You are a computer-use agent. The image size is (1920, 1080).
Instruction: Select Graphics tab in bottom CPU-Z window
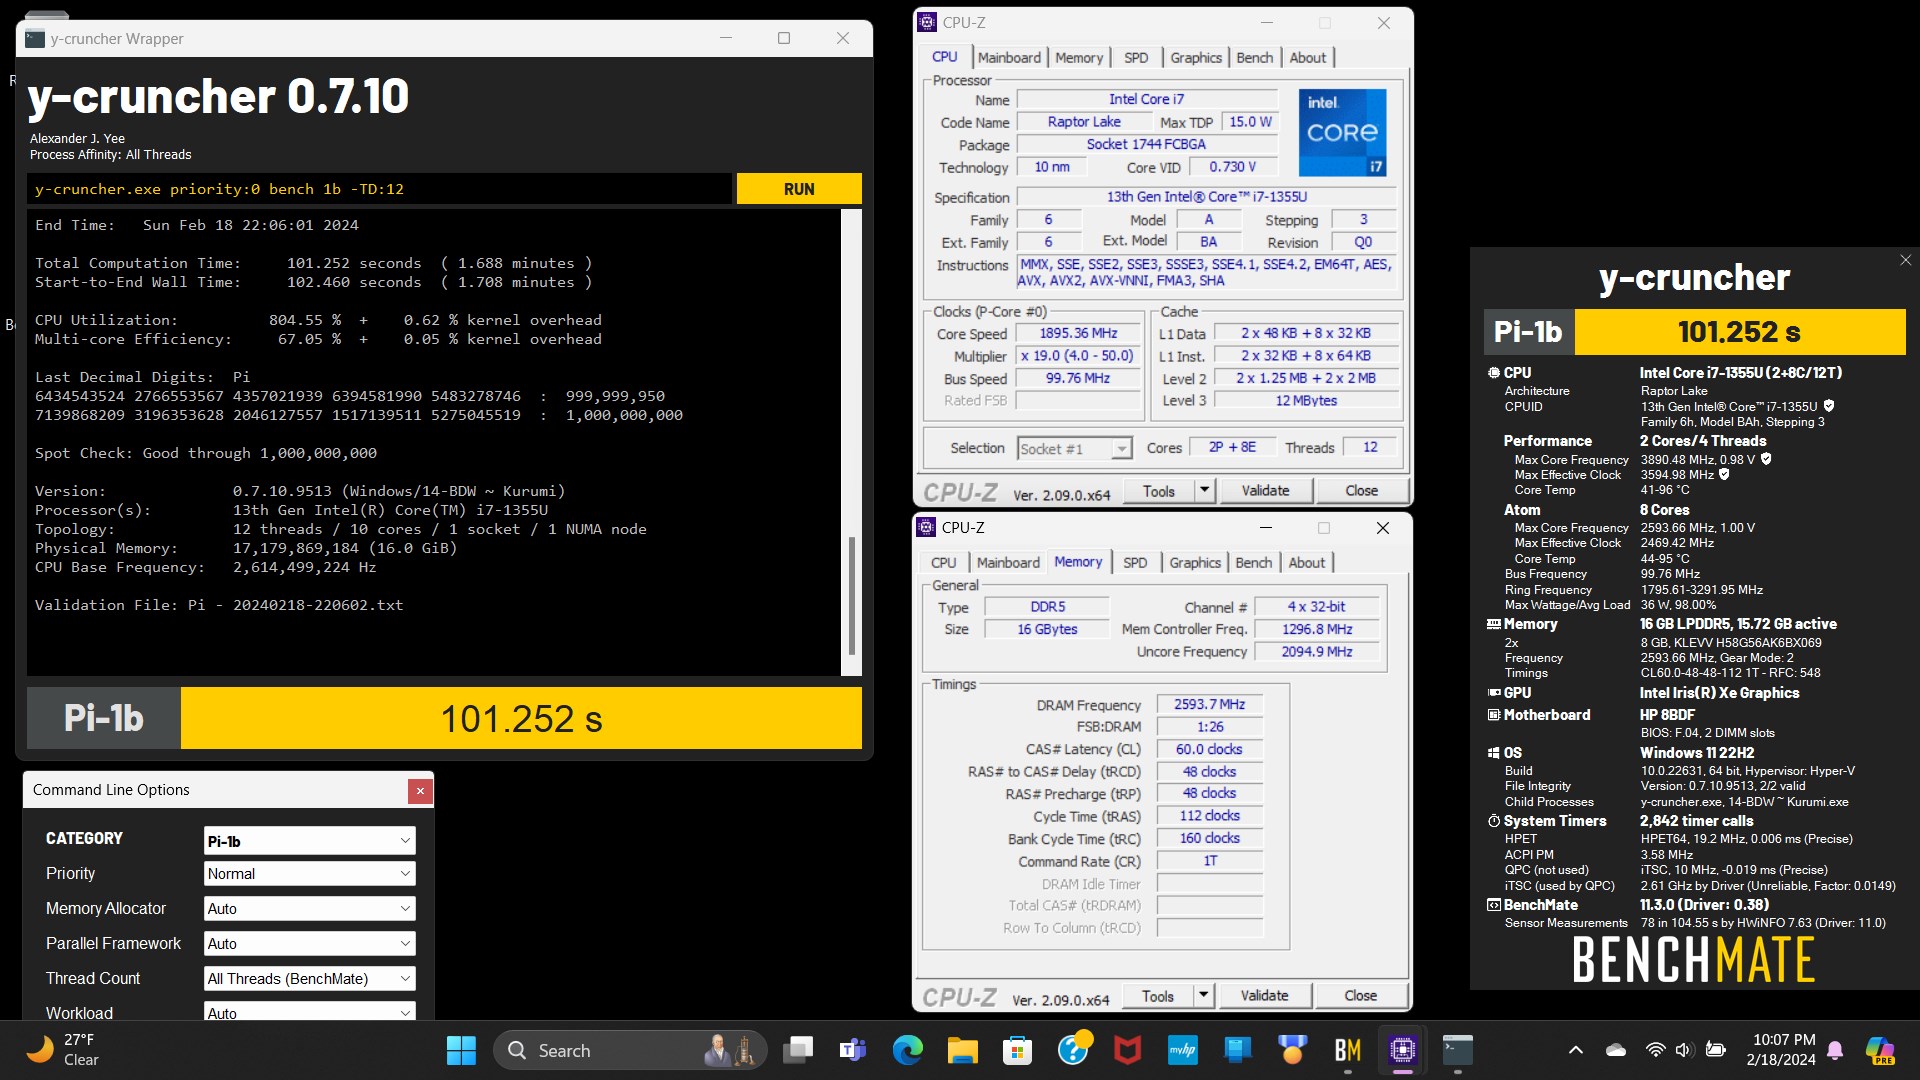tap(1195, 563)
